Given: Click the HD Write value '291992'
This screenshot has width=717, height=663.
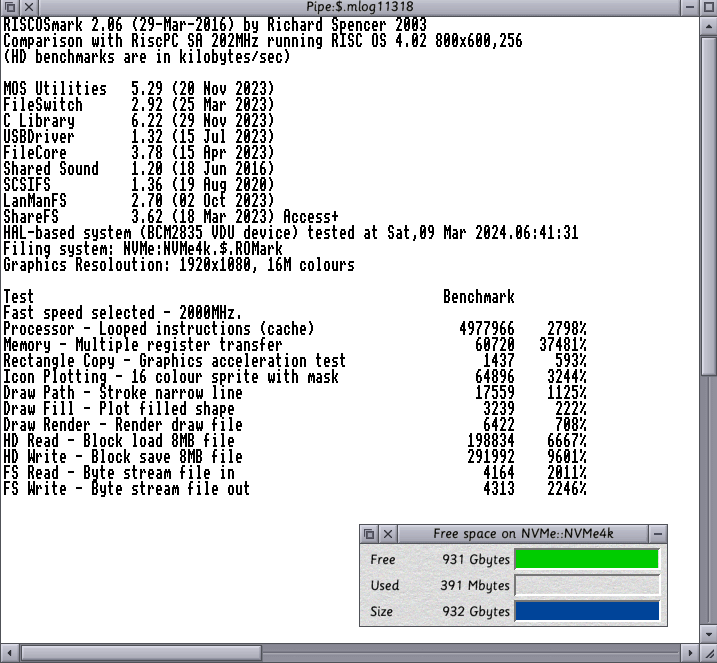Looking at the screenshot, I should click(491, 457).
